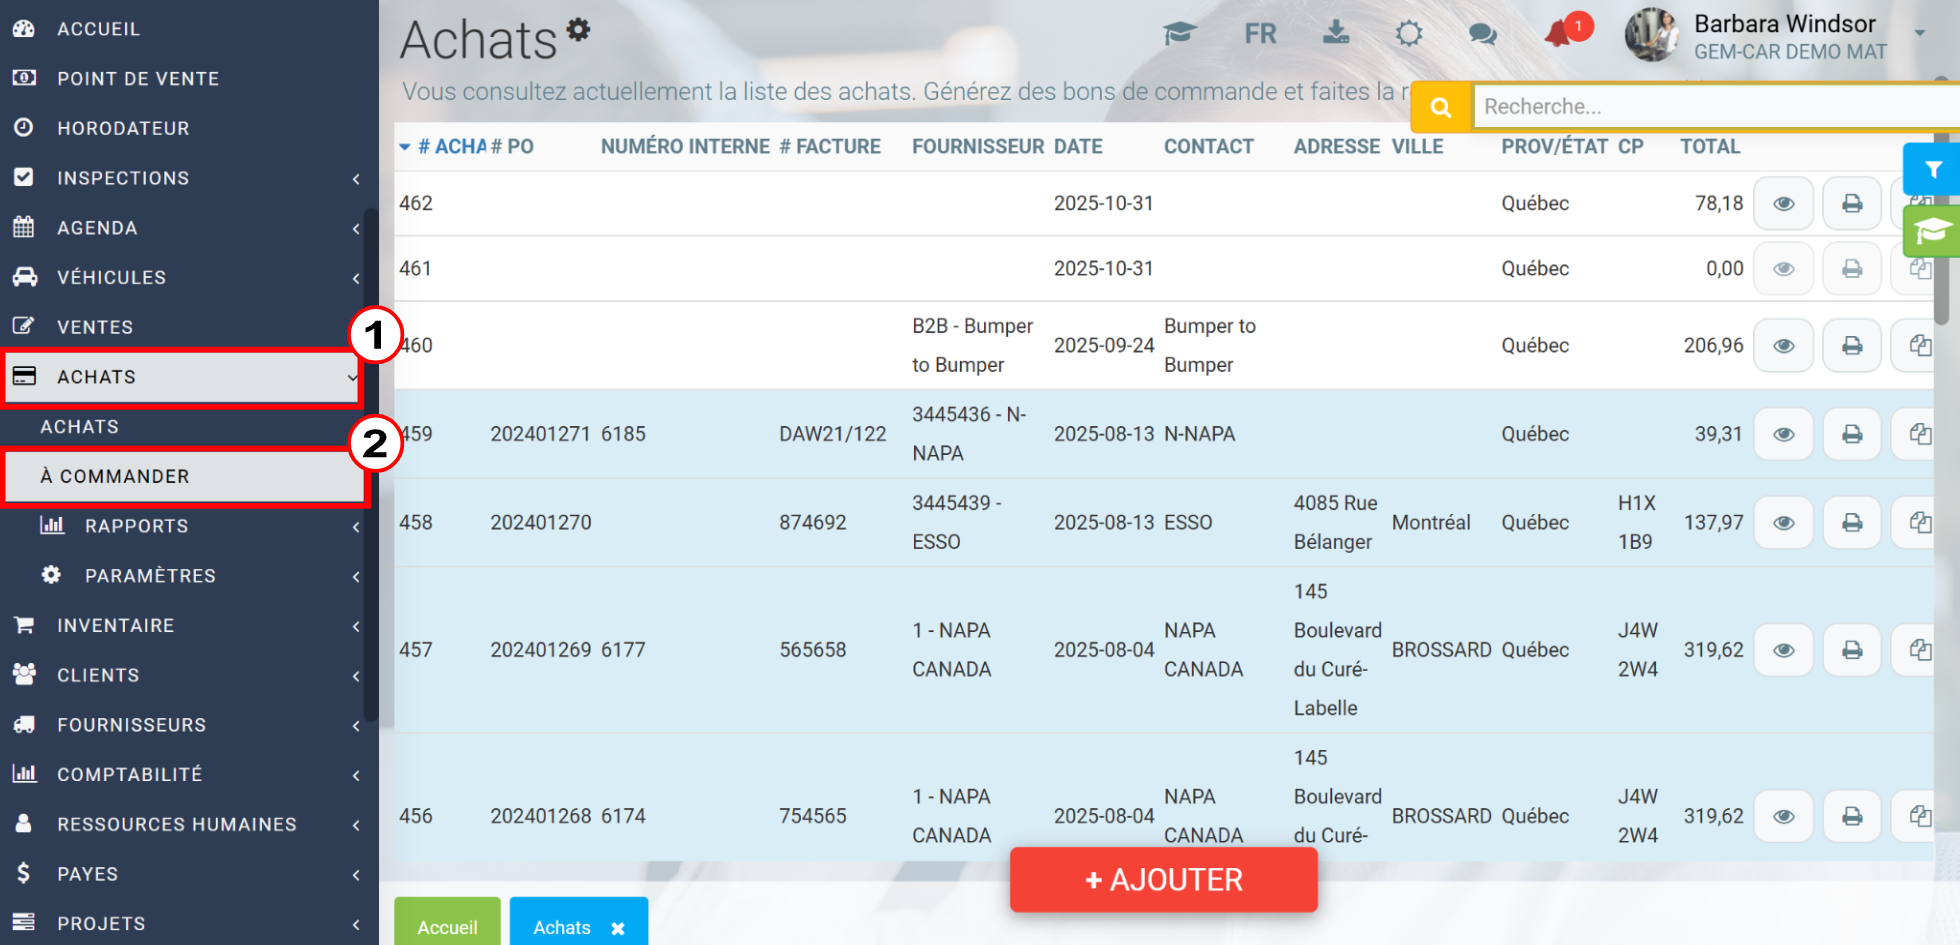Viewport: 1960px width, 945px height.
Task: Open the chat messages icon
Action: [x=1482, y=34]
